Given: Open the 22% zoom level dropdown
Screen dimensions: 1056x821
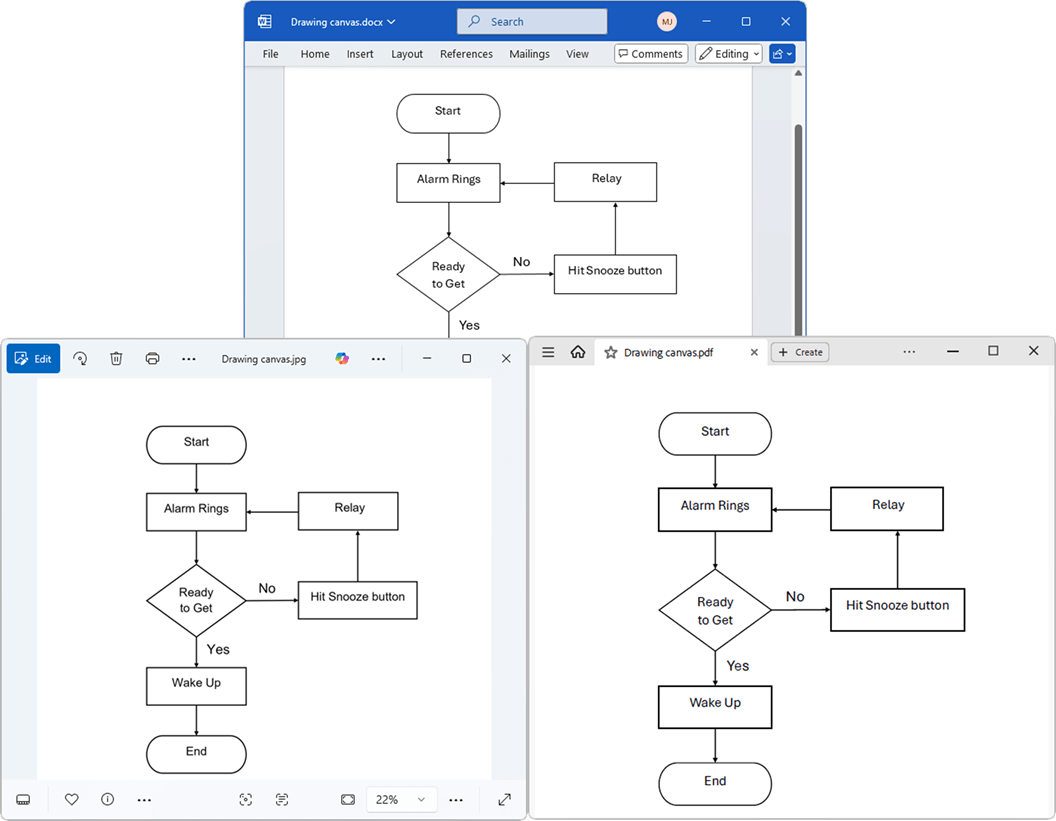Looking at the screenshot, I should click(402, 799).
